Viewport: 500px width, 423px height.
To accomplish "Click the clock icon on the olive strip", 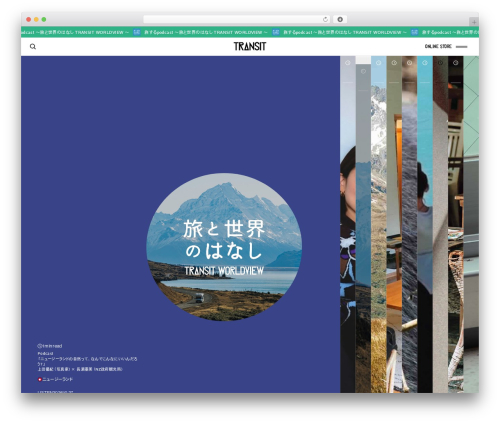I will pos(394,63).
